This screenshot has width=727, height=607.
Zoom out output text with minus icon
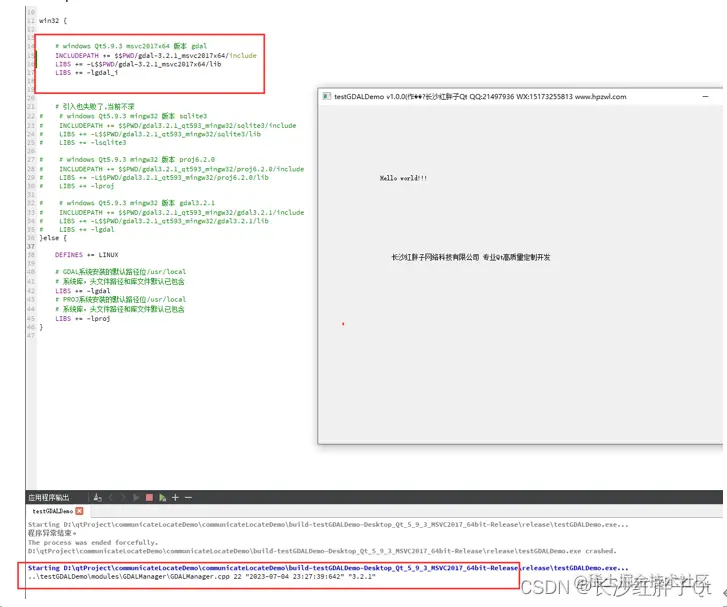click(188, 498)
